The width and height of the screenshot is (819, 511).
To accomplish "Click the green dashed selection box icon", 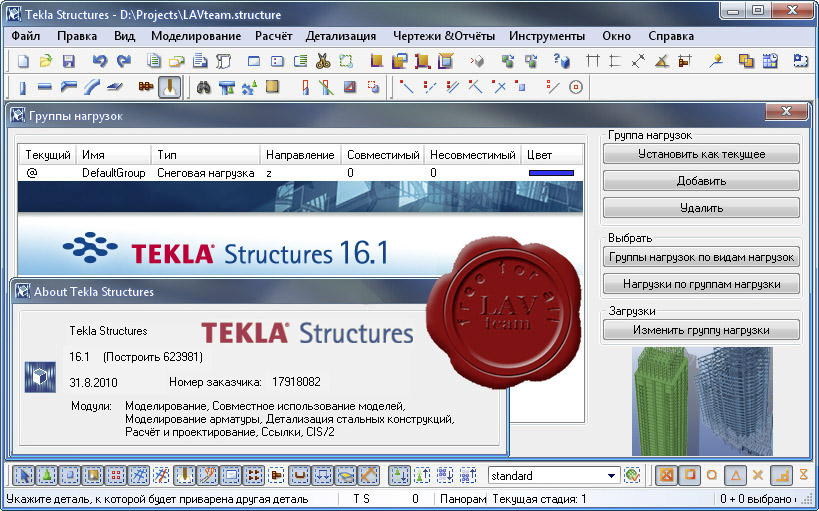I will tap(346, 62).
